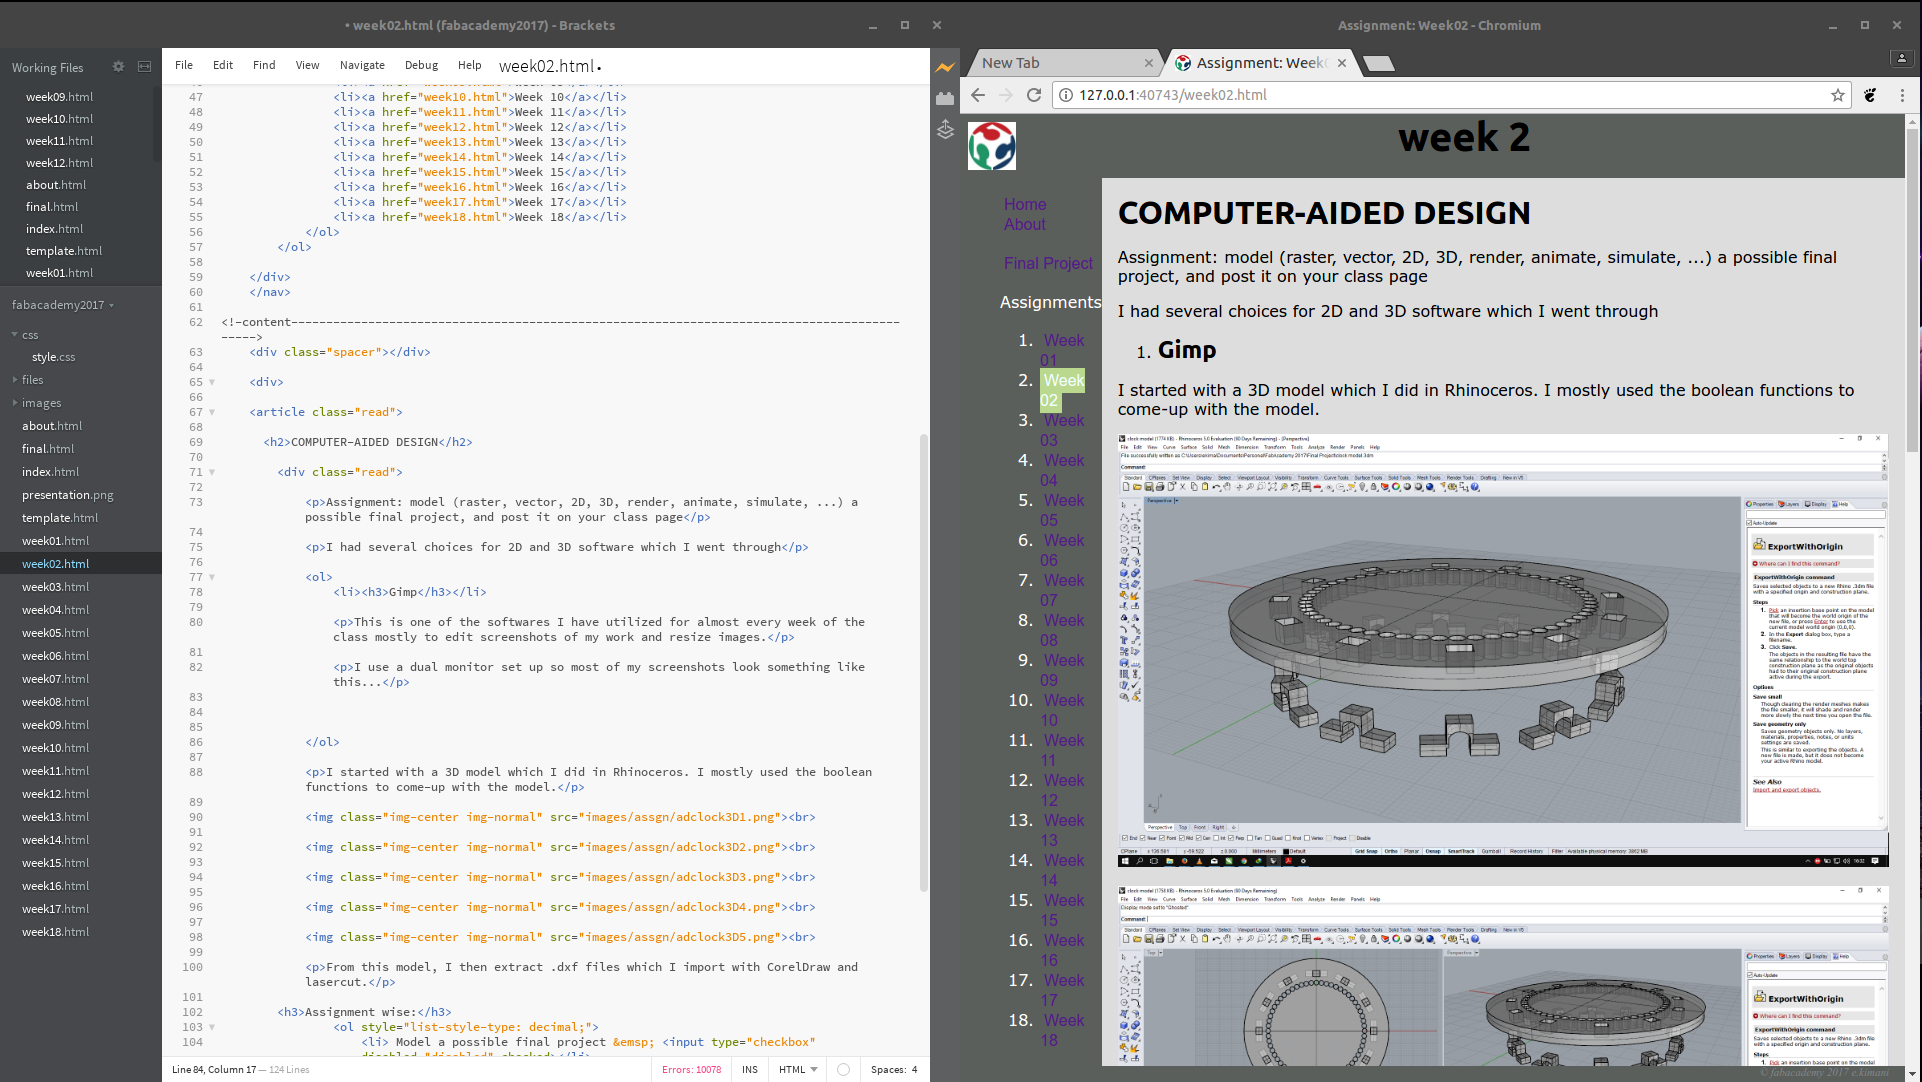Viewport: 1922px width, 1082px height.
Task: Open the HTML language dropdown
Action: pyautogui.click(x=798, y=1070)
